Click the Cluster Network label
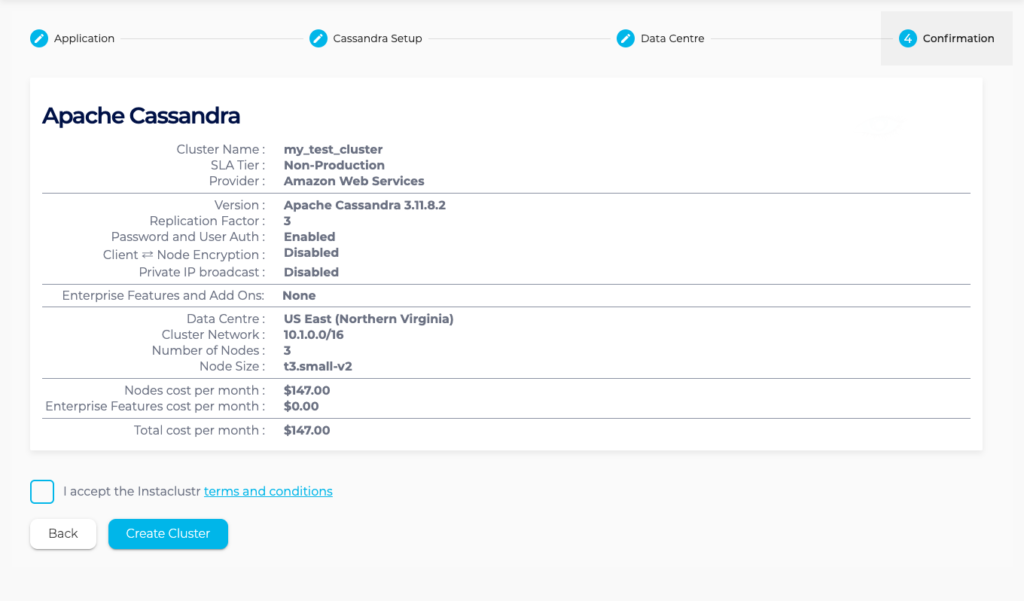The height and width of the screenshot is (601, 1024). (214, 334)
